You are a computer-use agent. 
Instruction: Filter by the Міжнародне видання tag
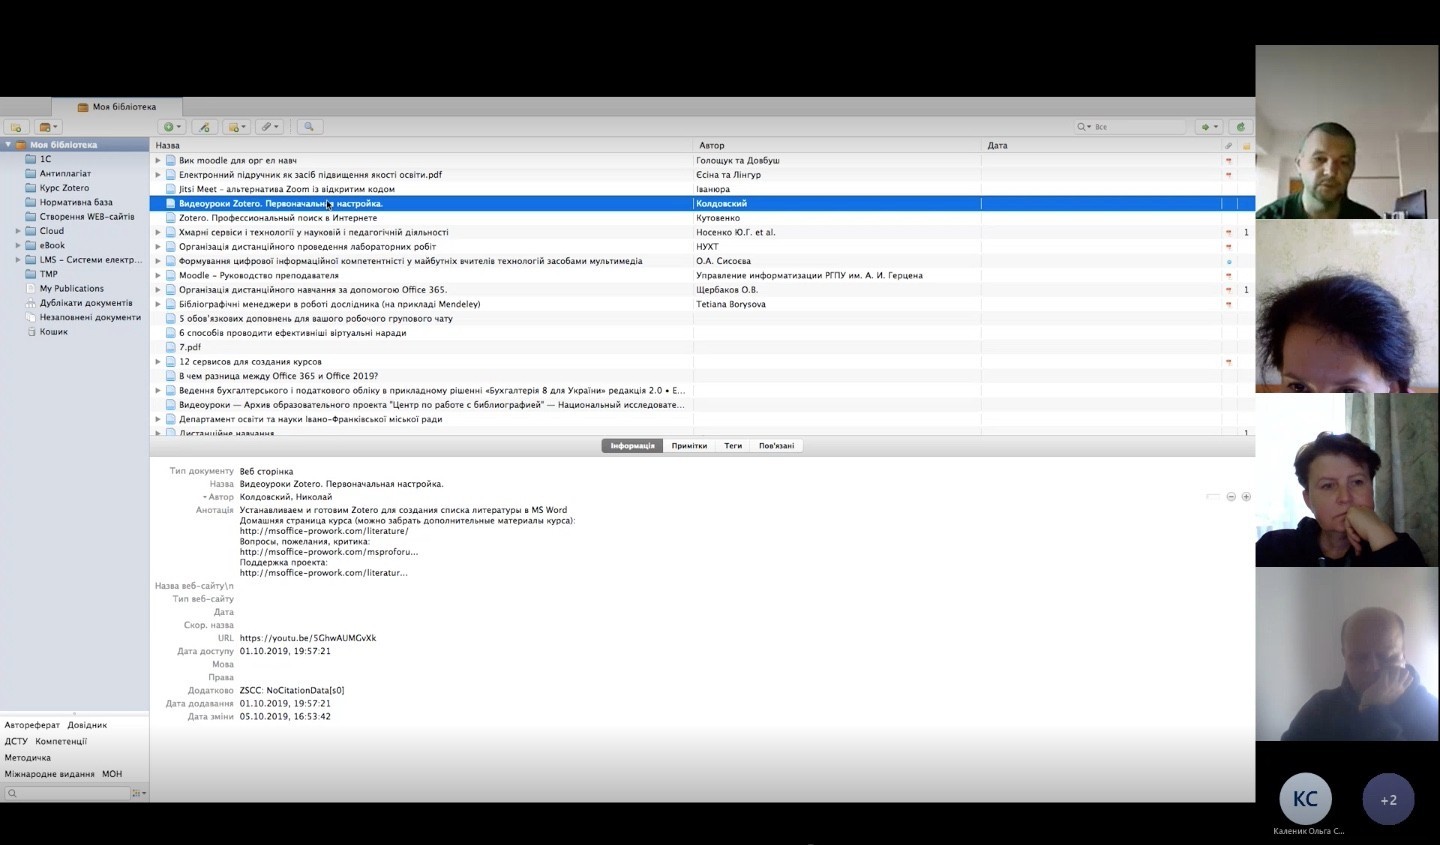pos(49,774)
